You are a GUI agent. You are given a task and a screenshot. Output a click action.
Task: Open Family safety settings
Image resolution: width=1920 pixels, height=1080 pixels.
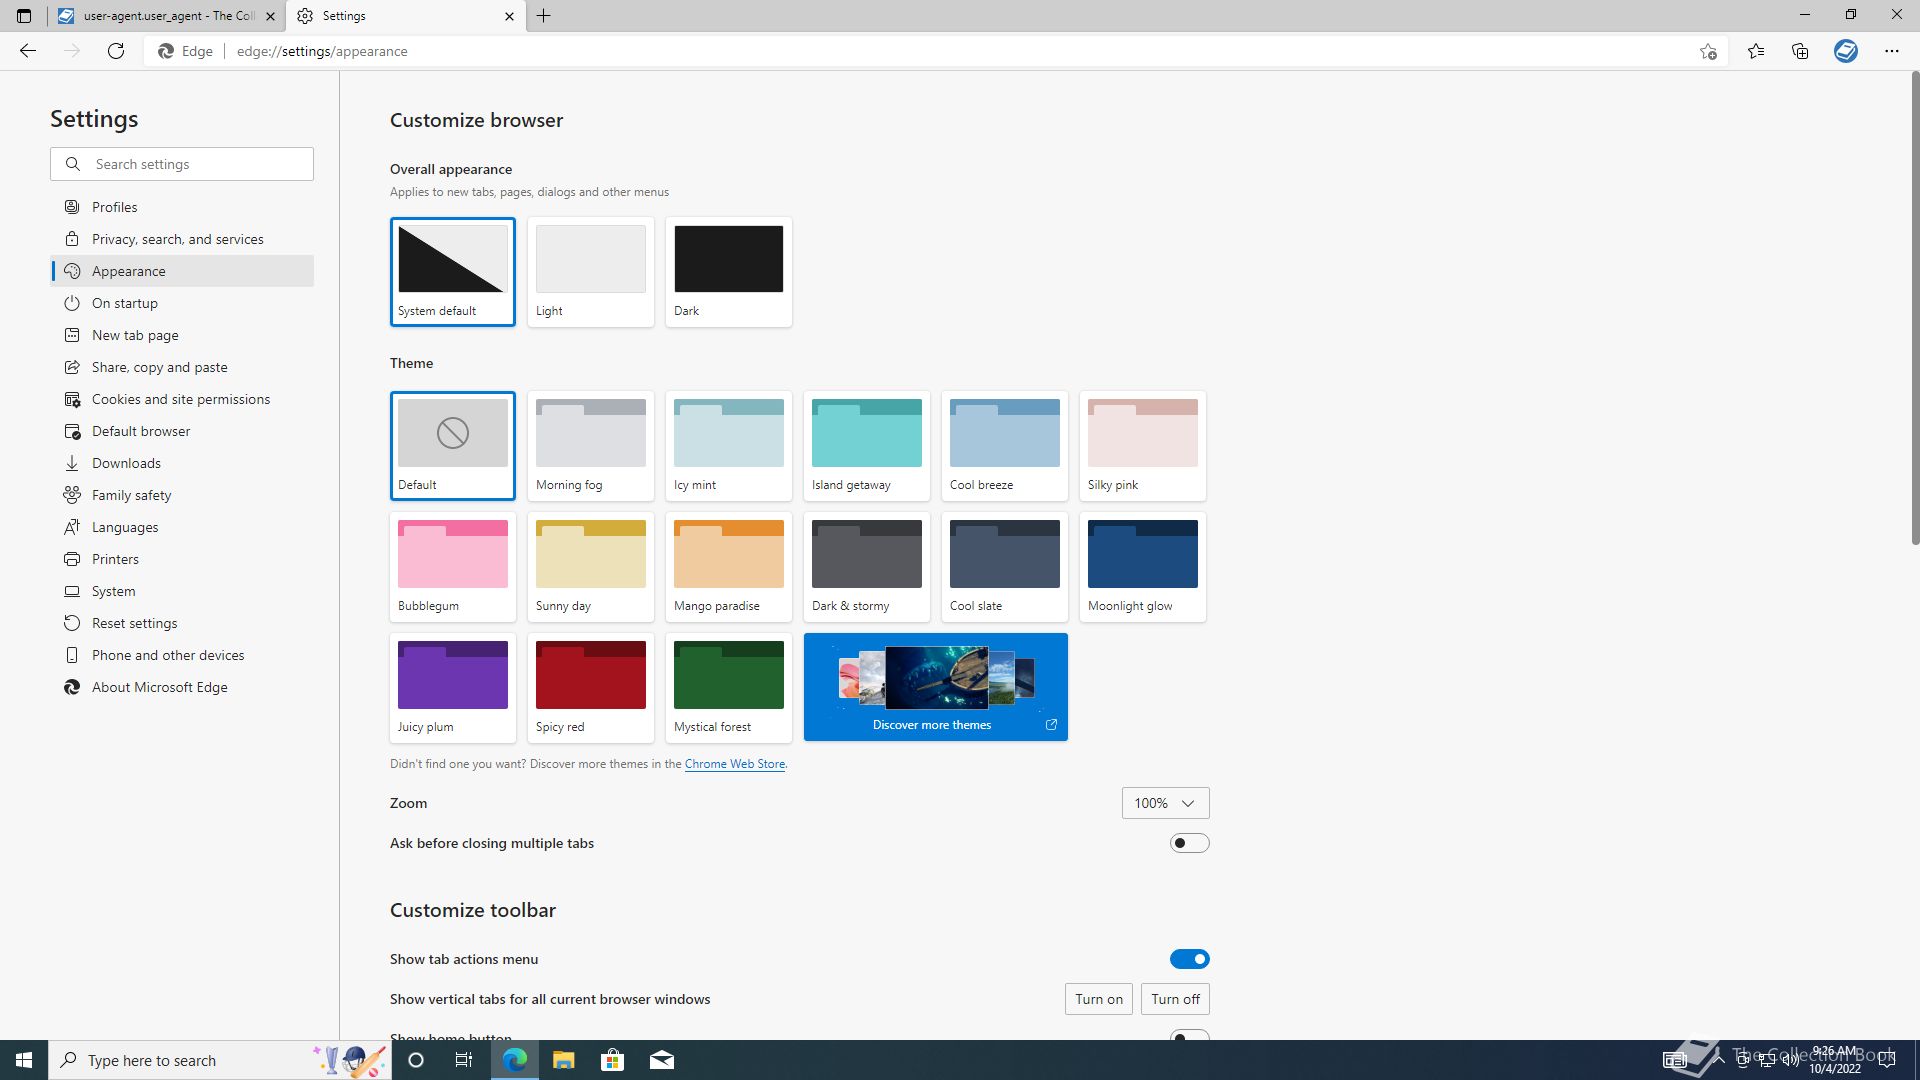tap(182, 495)
